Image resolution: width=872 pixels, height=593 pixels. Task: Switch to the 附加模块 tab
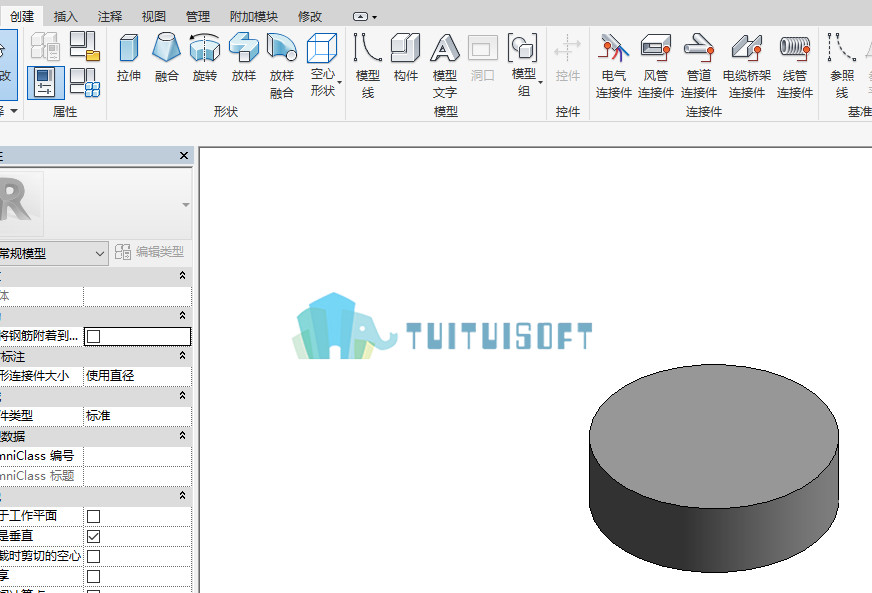pos(254,17)
